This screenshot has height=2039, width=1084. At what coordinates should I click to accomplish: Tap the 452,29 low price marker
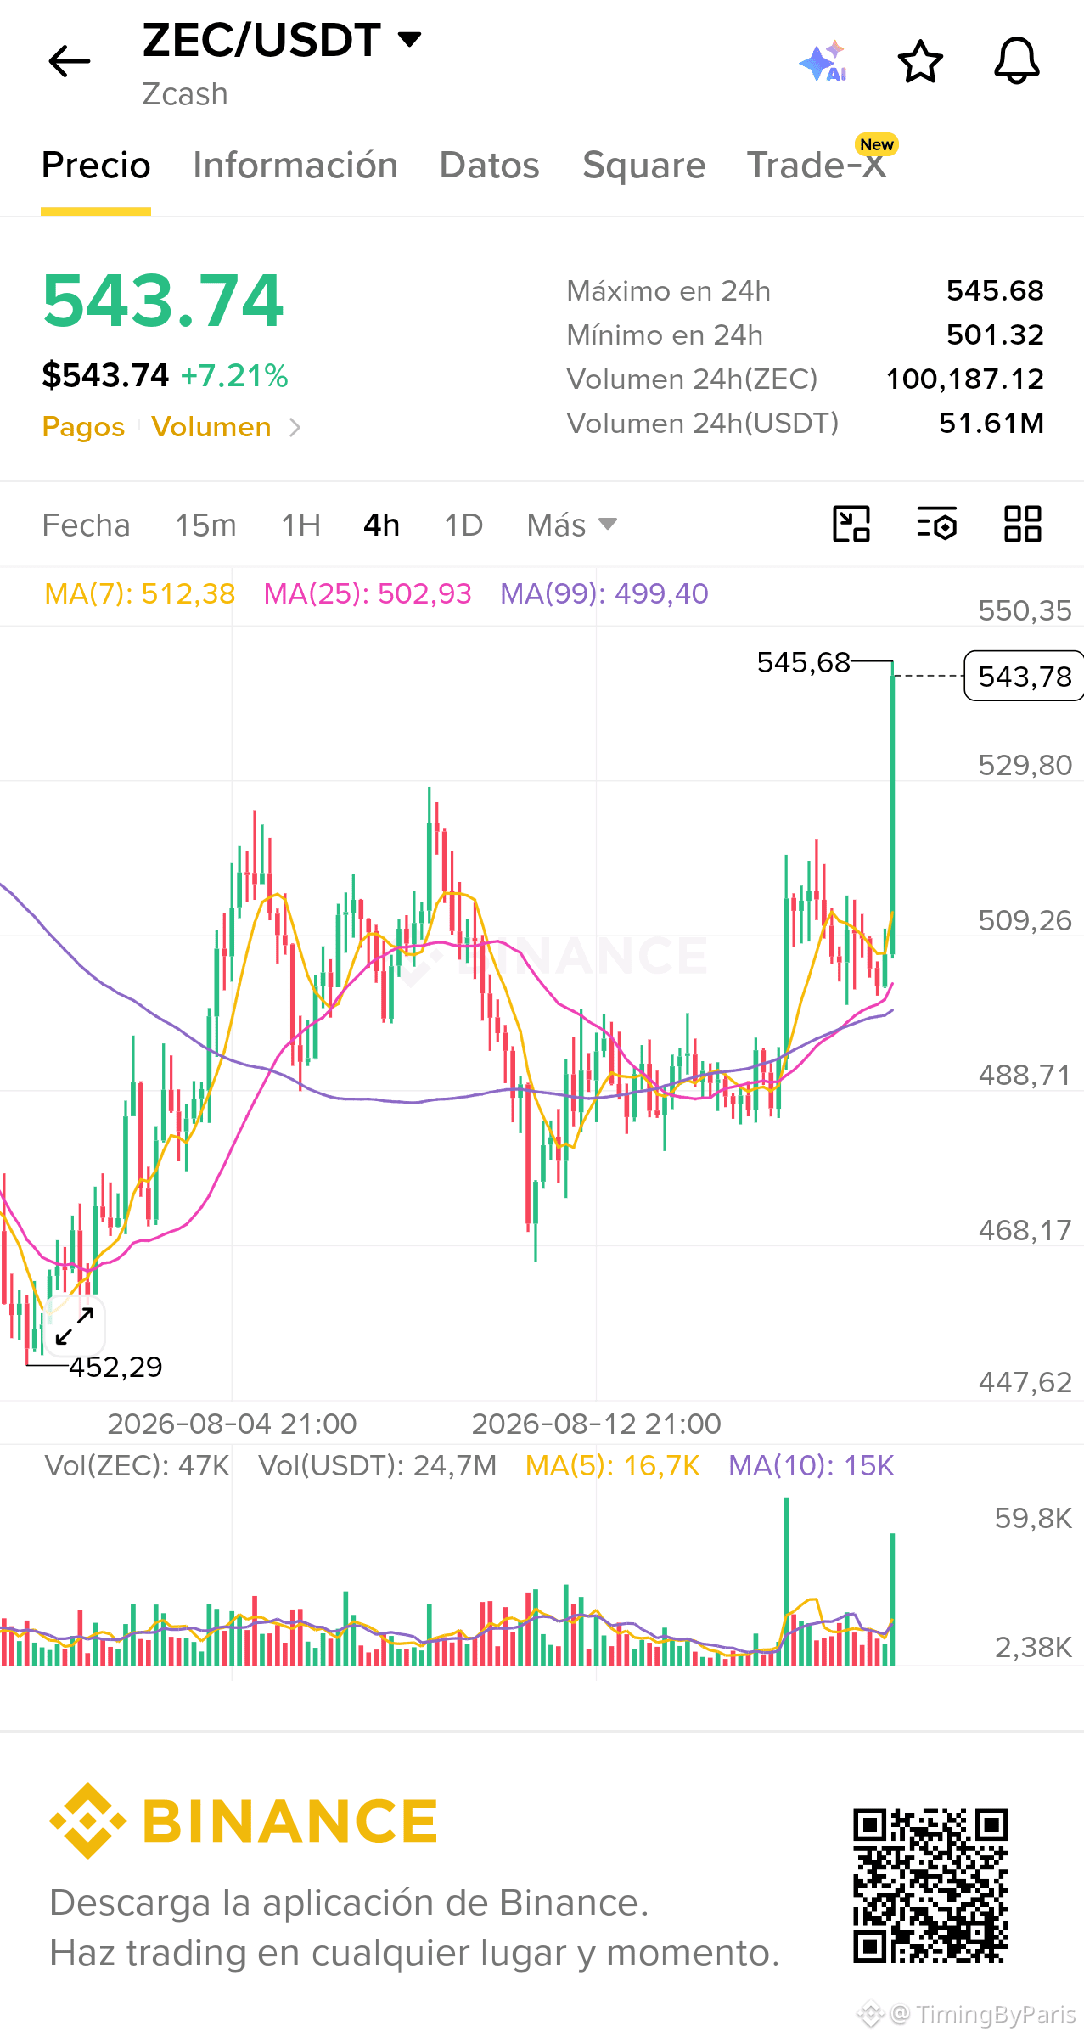115,1367
